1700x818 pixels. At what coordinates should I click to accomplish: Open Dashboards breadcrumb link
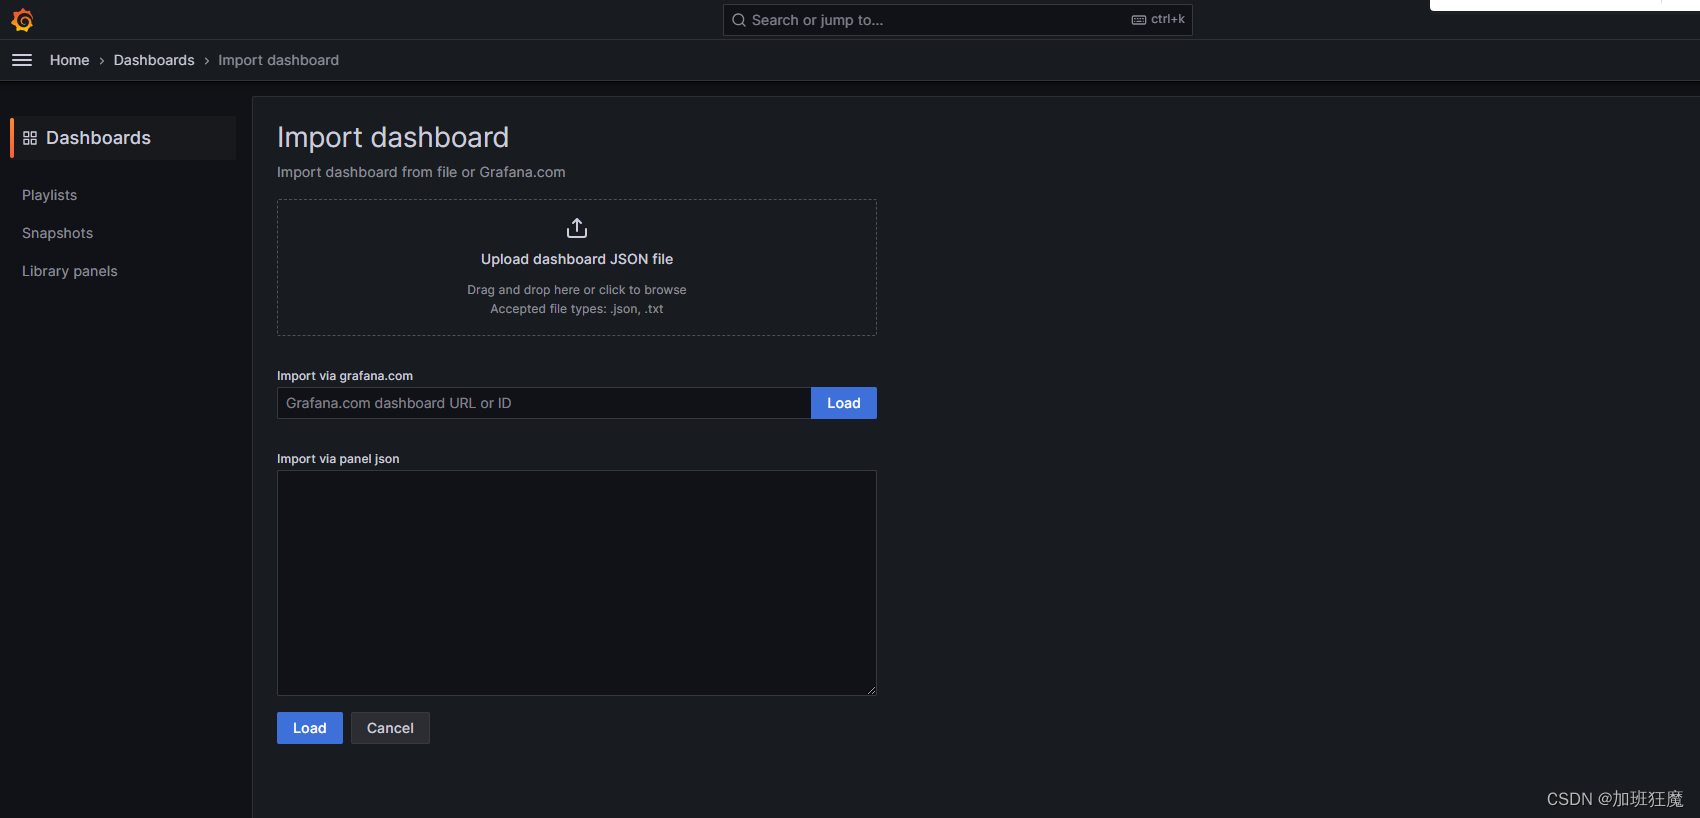coord(154,60)
